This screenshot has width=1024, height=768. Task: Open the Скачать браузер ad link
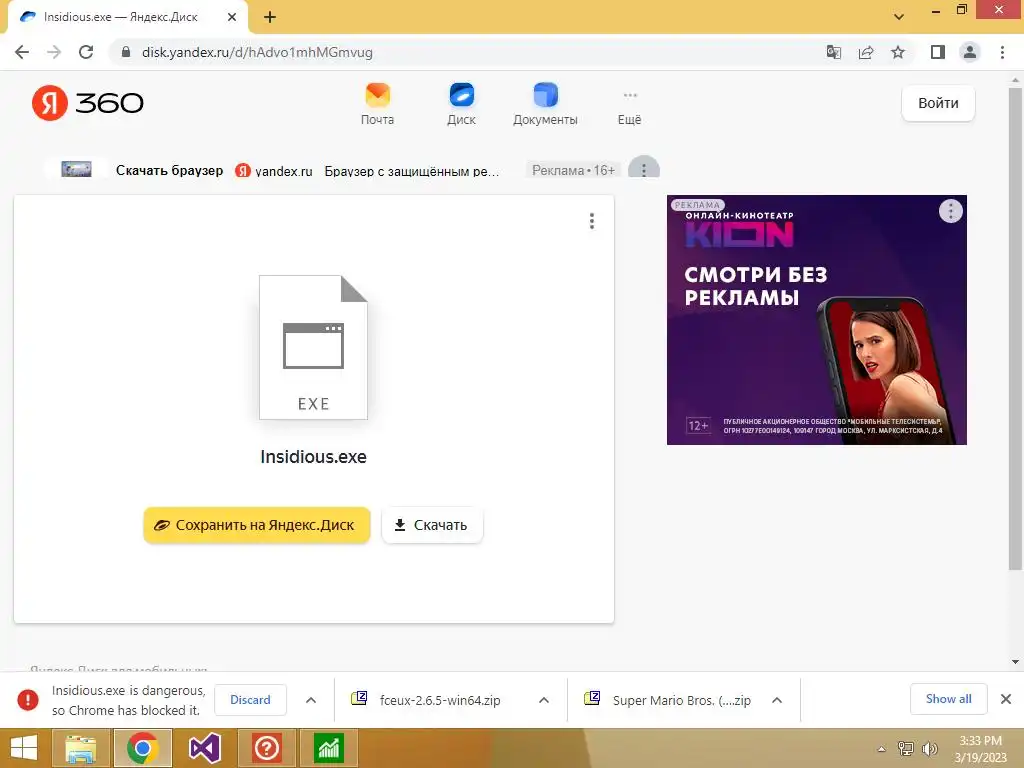(x=170, y=170)
